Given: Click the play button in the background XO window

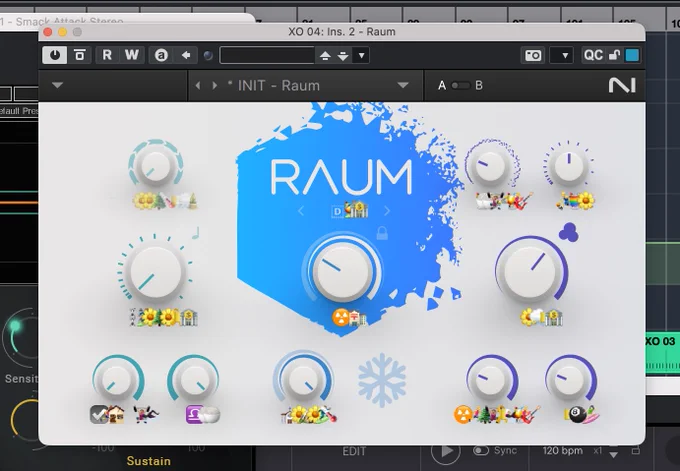Looking at the screenshot, I should coord(446,451).
